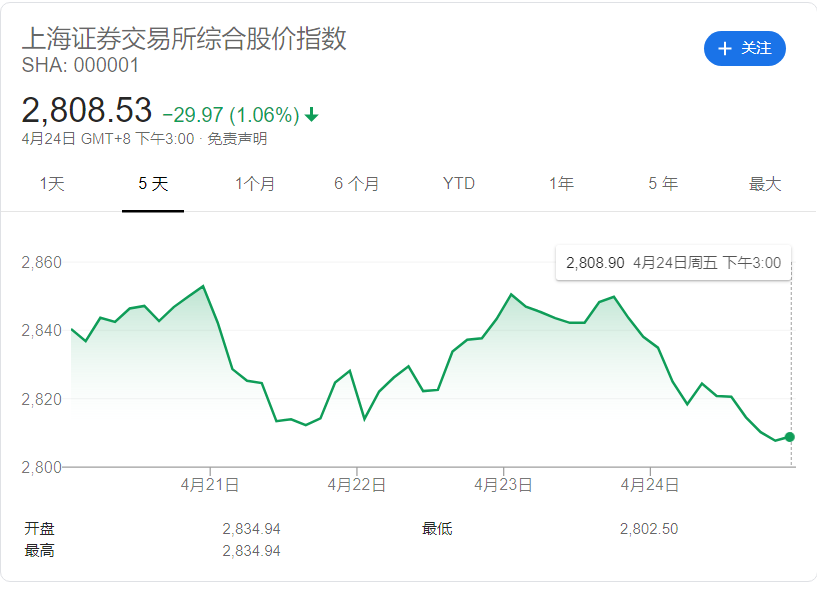Click the 4月23日 date label on the axis
Image resolution: width=817 pixels, height=602 pixels.
pos(503,485)
